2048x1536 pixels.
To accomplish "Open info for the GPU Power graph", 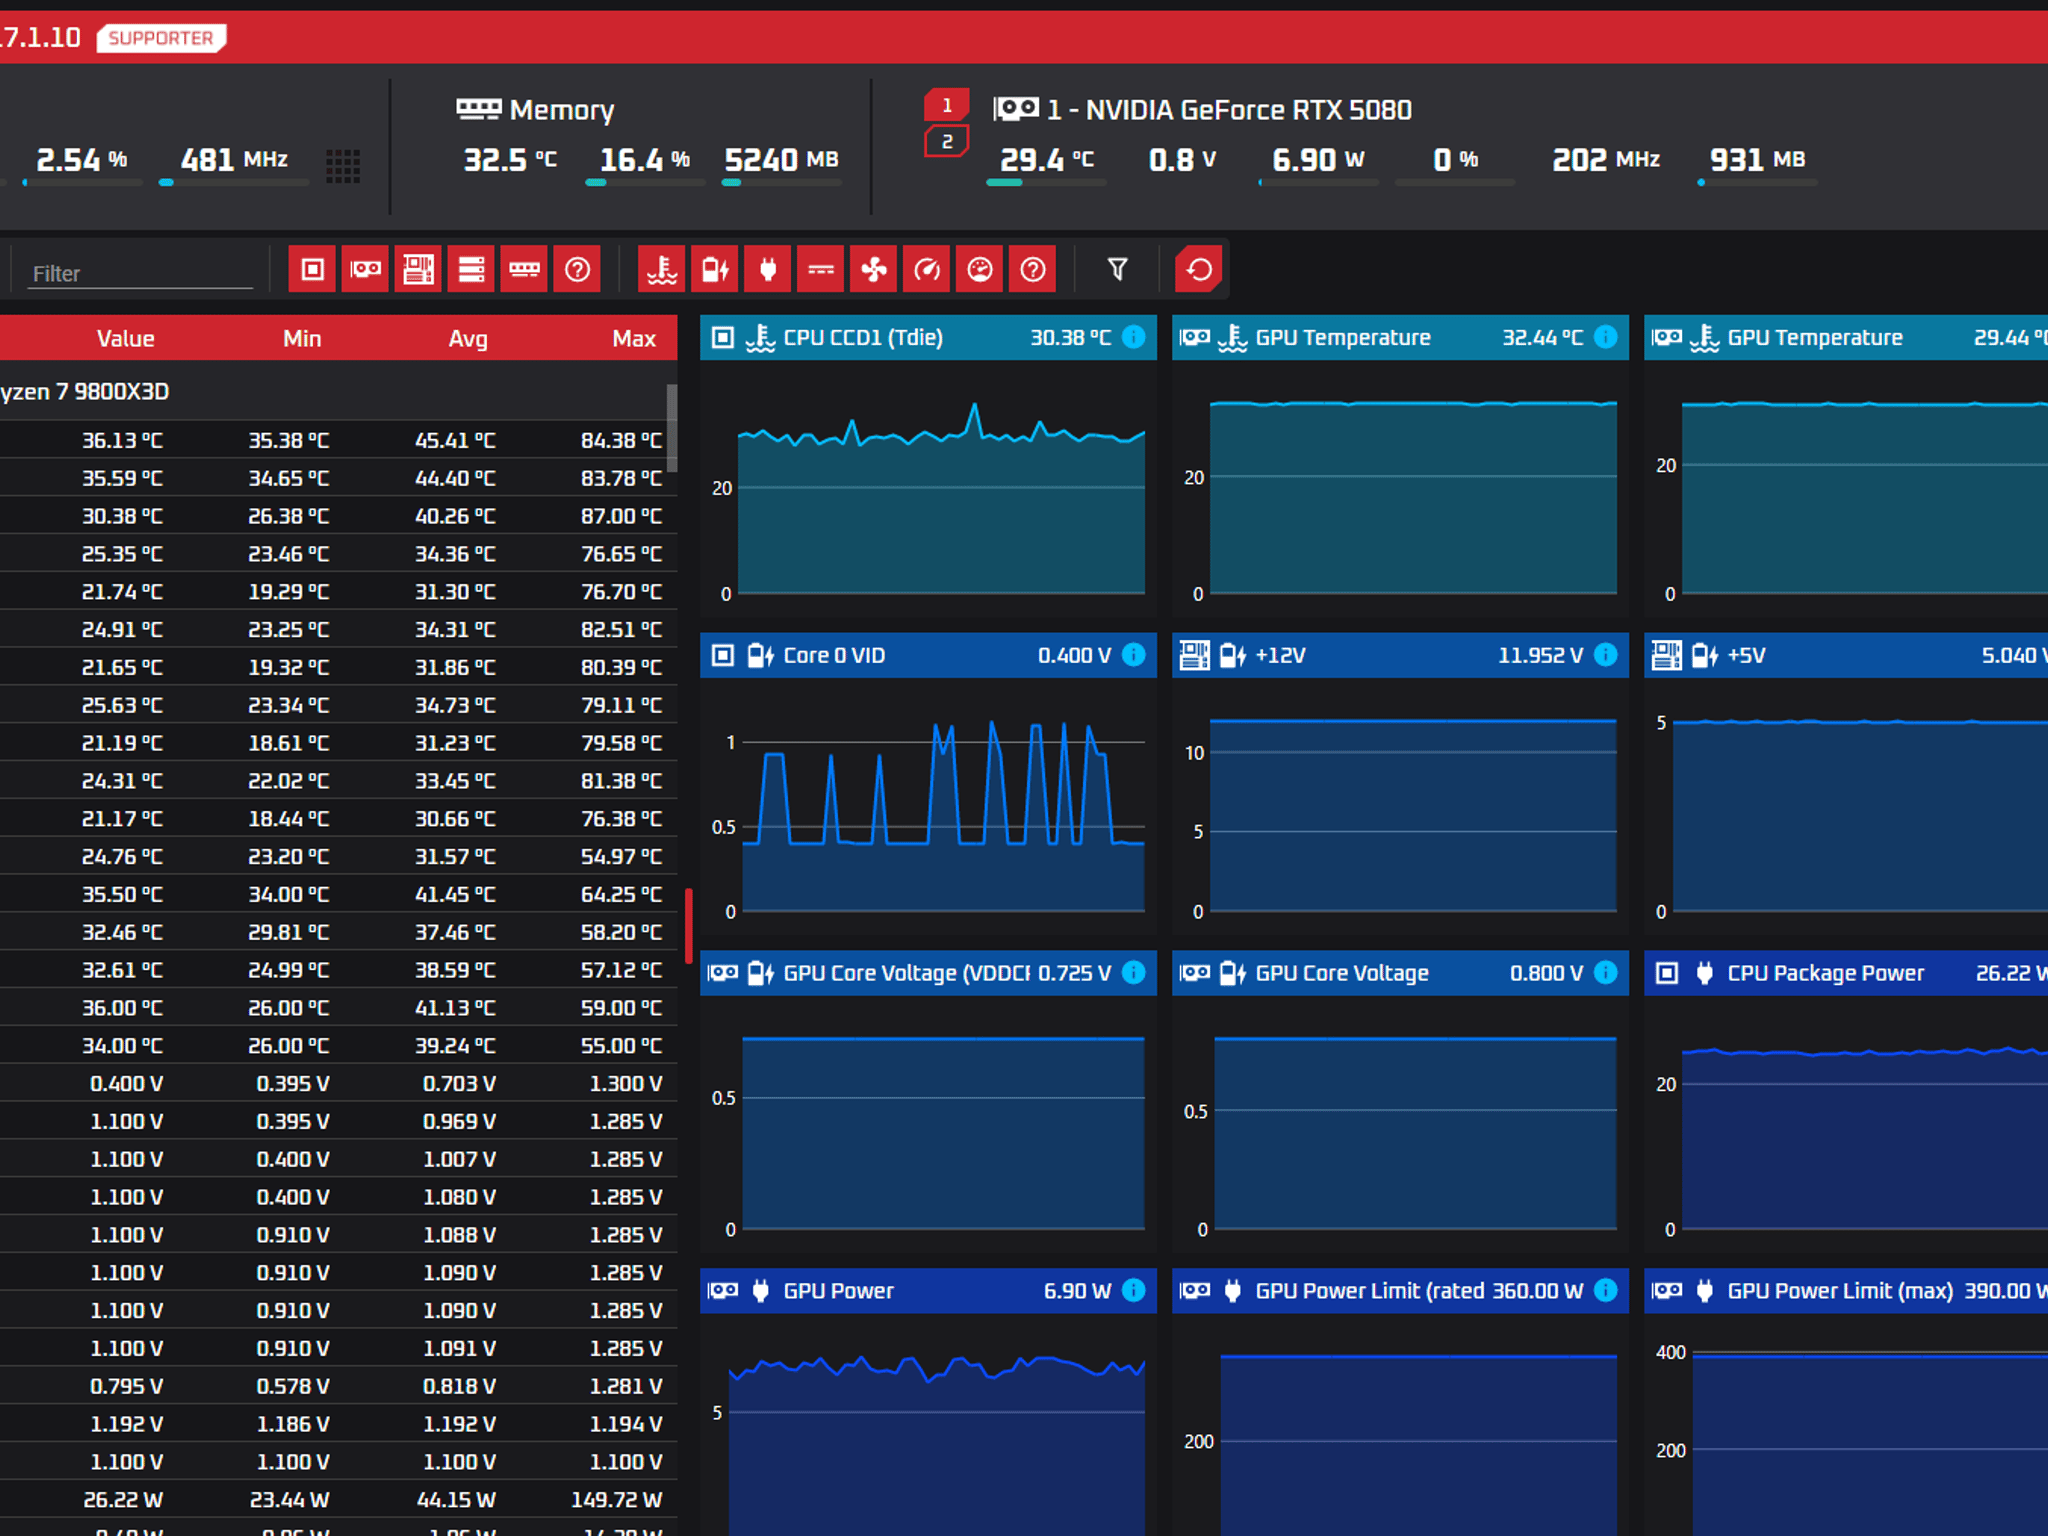I will [1133, 1290].
